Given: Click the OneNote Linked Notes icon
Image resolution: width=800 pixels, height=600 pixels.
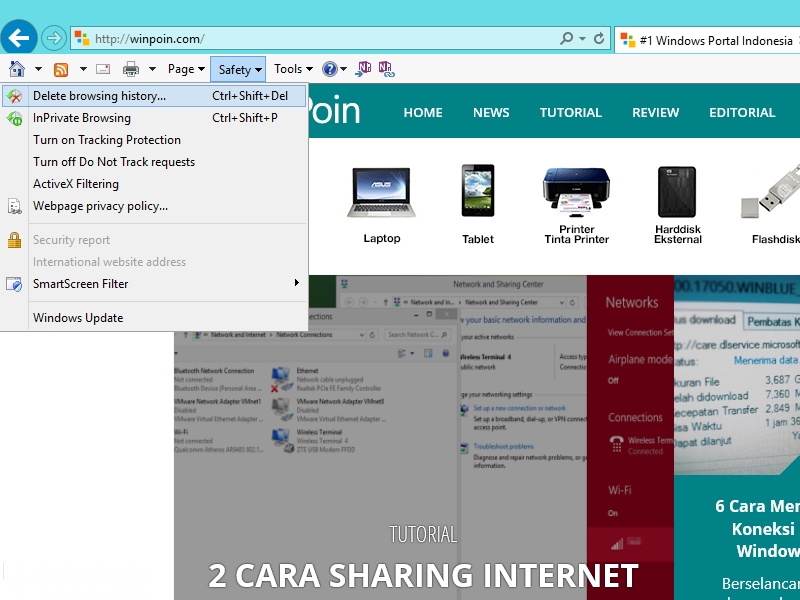Looking at the screenshot, I should (x=386, y=69).
